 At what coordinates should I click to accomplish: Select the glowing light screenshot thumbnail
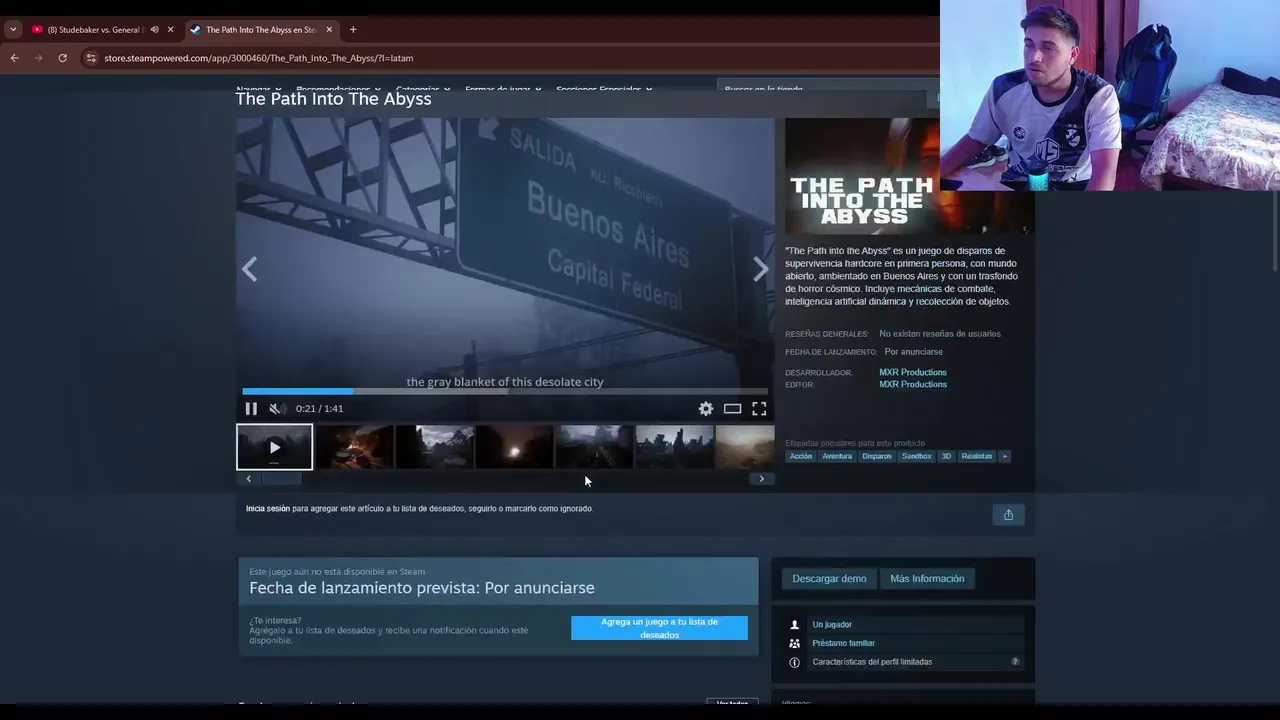[x=514, y=447]
